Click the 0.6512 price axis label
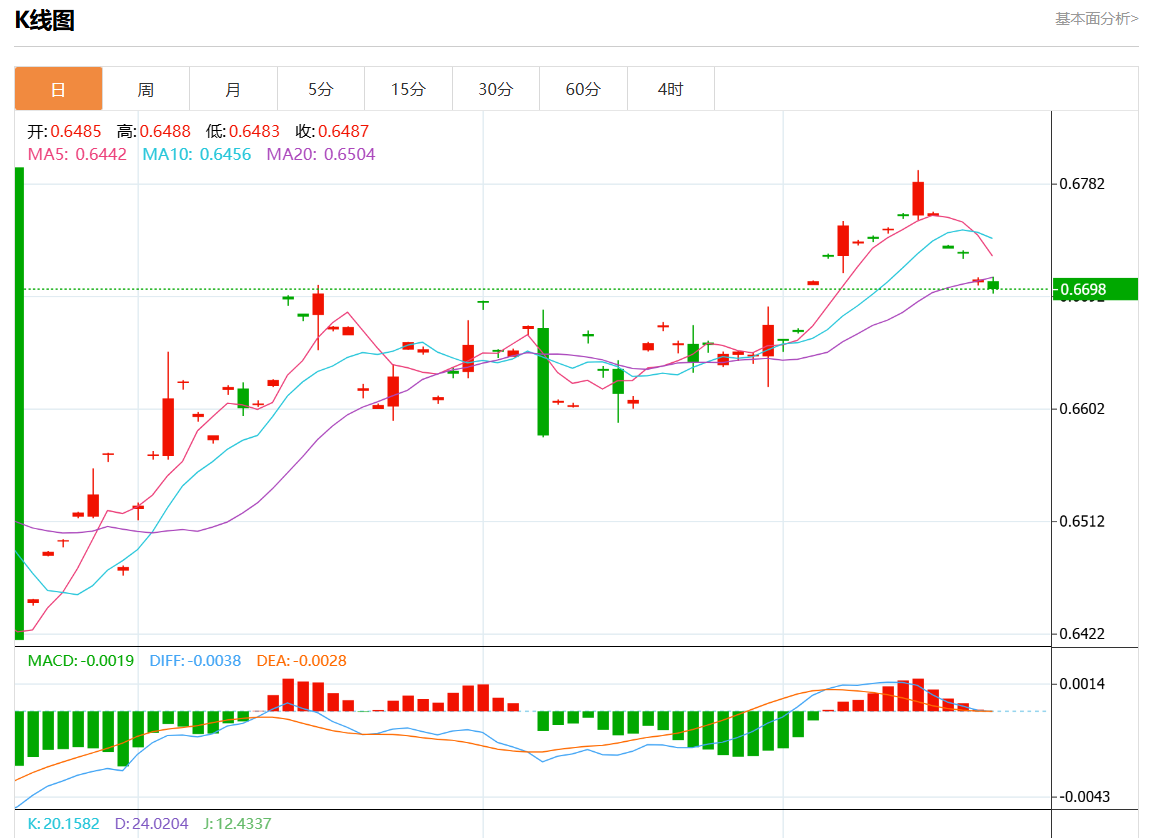 click(x=1082, y=522)
